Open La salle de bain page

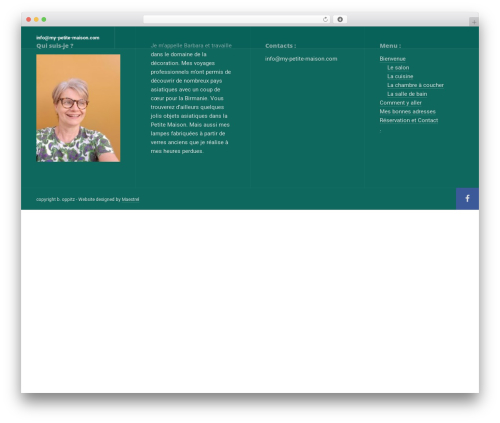407,94
